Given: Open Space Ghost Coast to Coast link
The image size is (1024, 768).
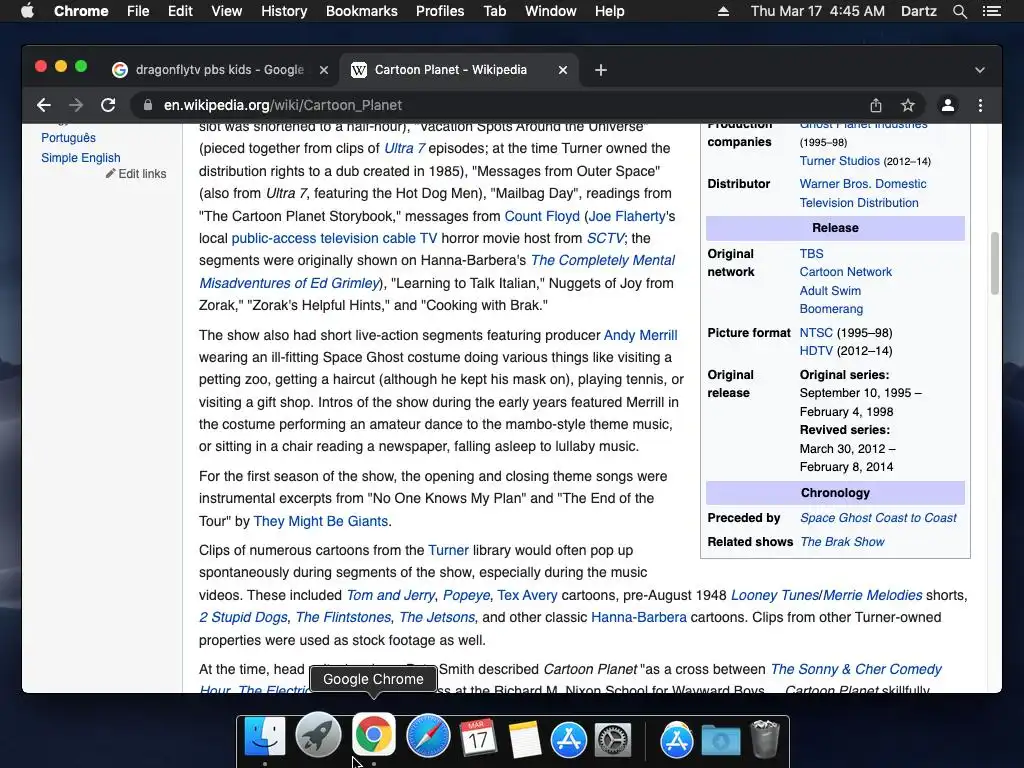Looking at the screenshot, I should click(878, 518).
